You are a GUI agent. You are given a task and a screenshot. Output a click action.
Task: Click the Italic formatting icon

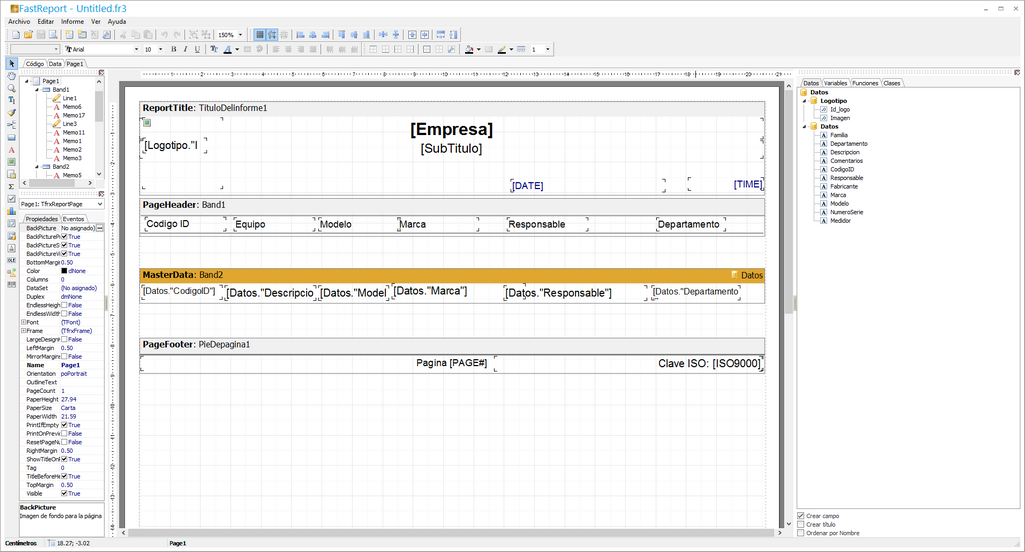tap(185, 49)
